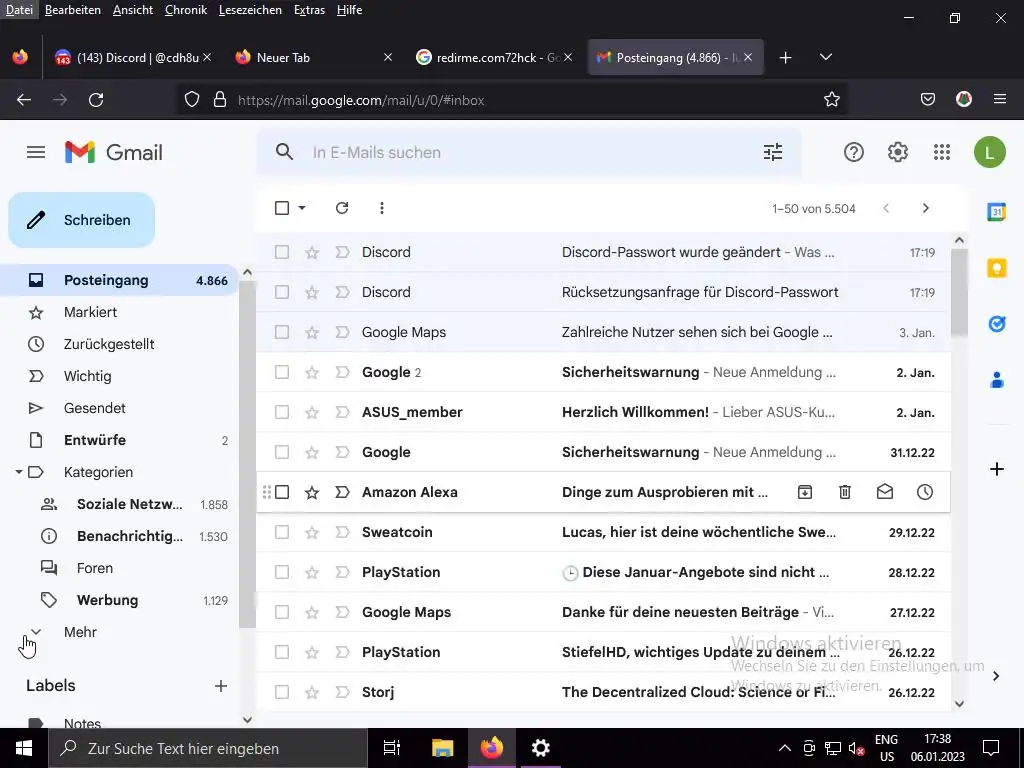Bookmark this page star icon
Screen dimensions: 1024x768
click(831, 100)
